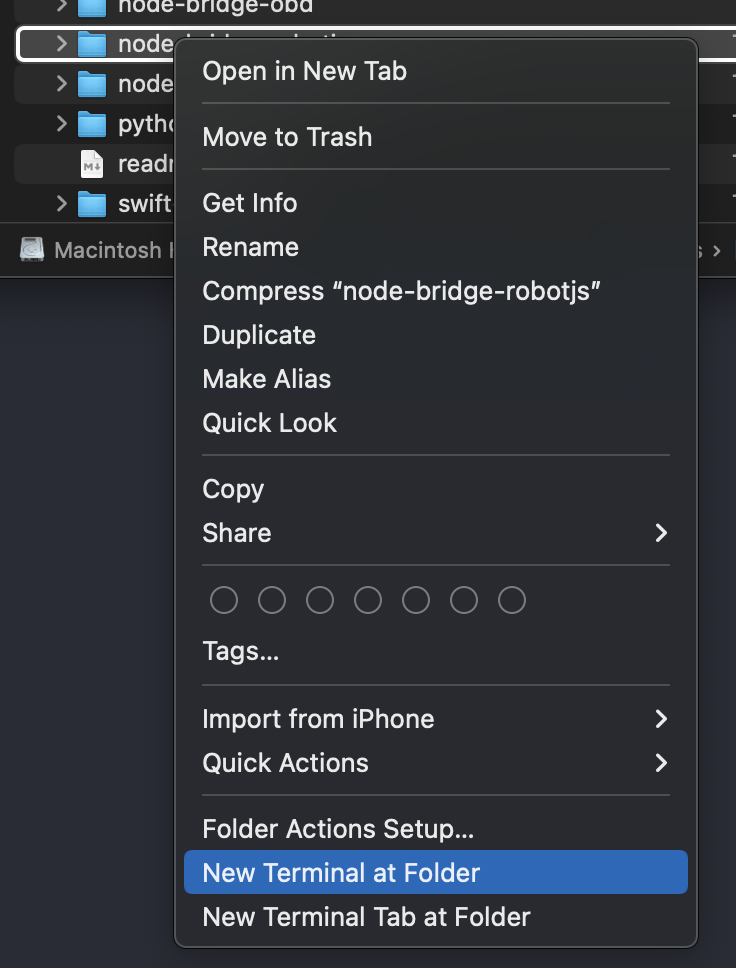Viewport: 736px width, 968px height.
Task: Click folder icon just below the highlighted row
Action: pos(92,84)
